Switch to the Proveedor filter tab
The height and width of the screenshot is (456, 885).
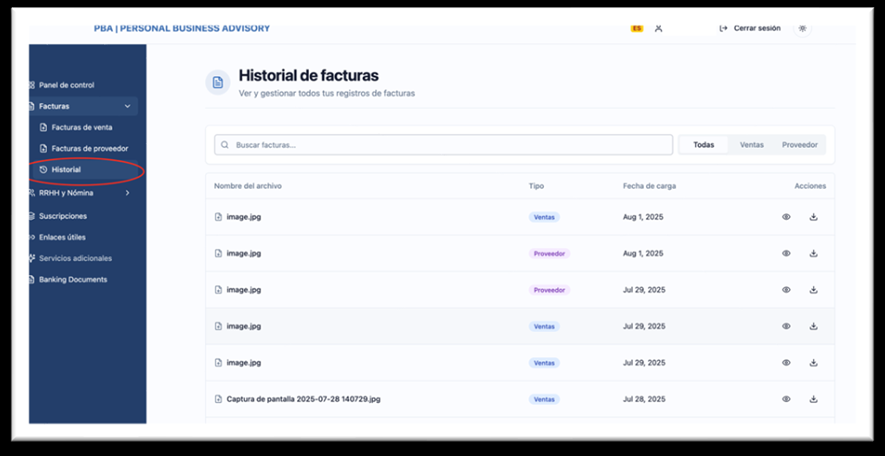click(x=799, y=145)
